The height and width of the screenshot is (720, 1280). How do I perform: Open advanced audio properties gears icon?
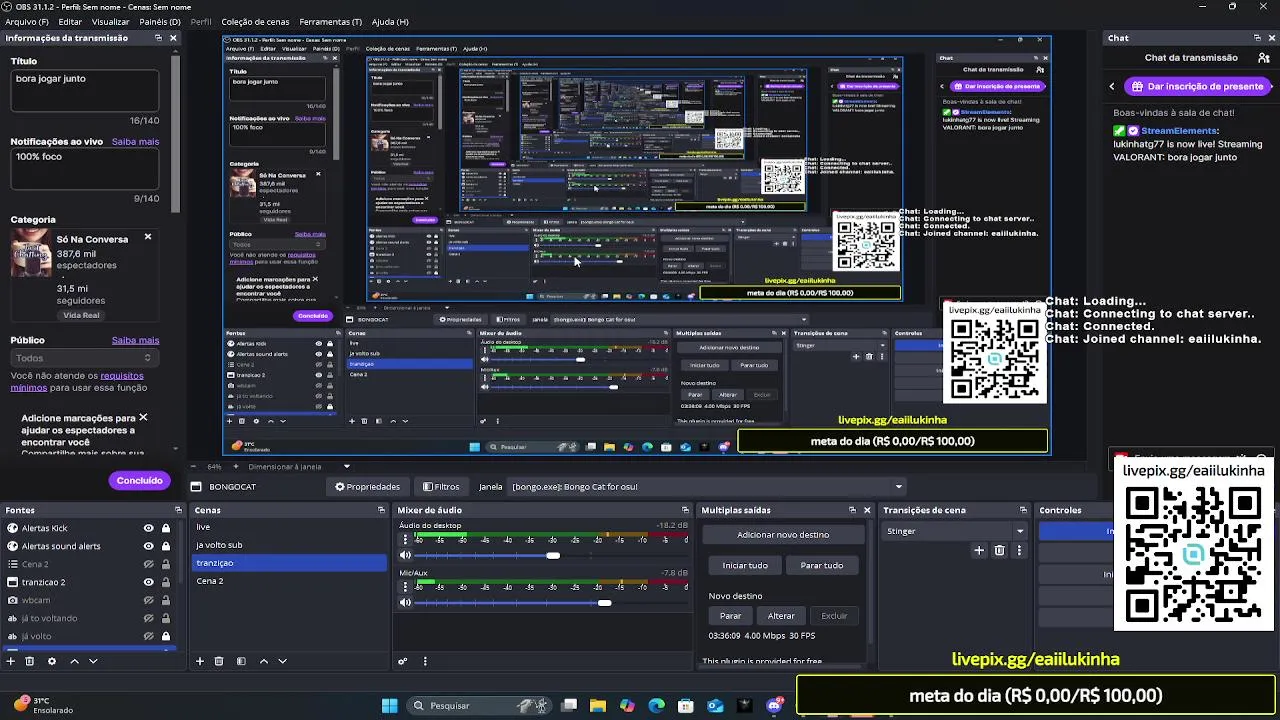pyautogui.click(x=403, y=661)
